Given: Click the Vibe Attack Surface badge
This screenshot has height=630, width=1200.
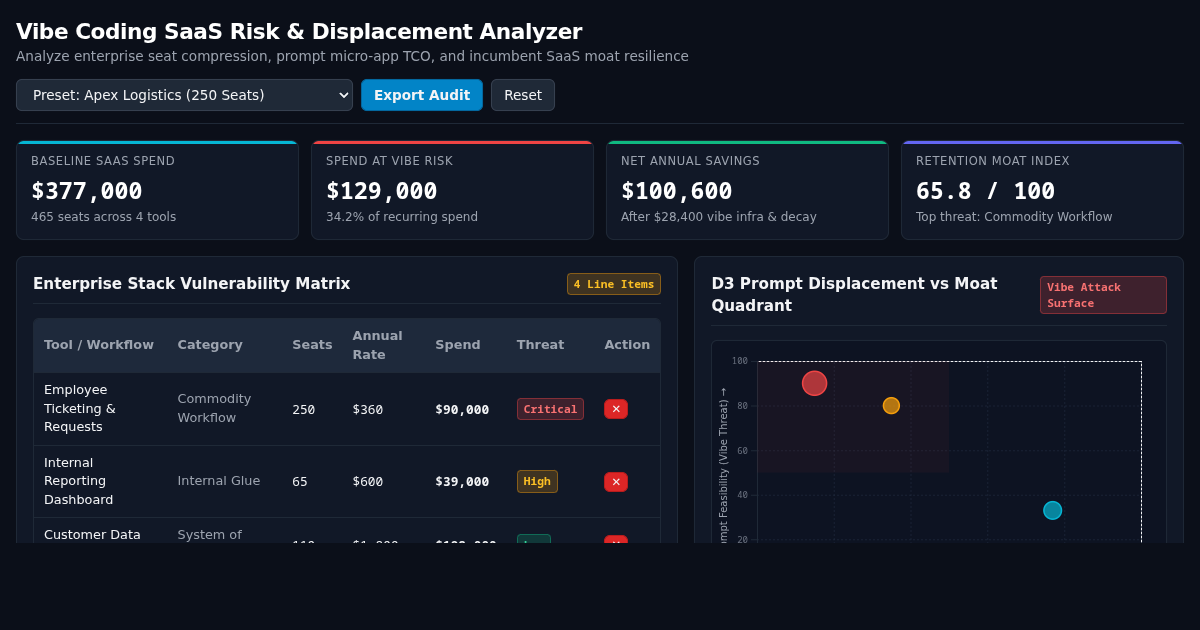Looking at the screenshot, I should coord(1103,295).
